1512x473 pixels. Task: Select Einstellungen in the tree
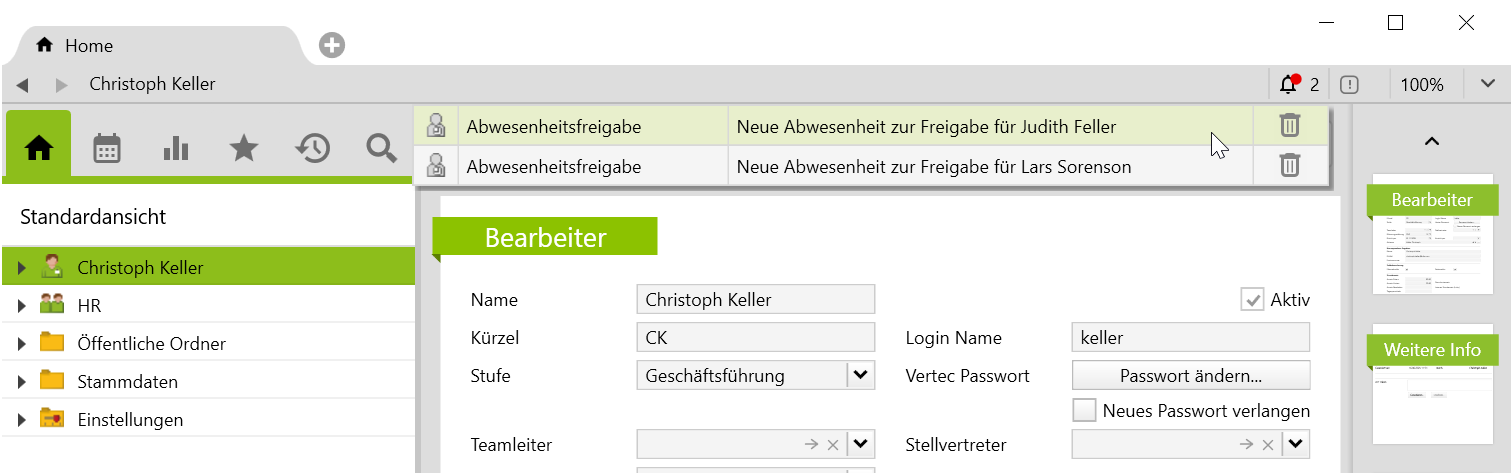click(x=130, y=420)
